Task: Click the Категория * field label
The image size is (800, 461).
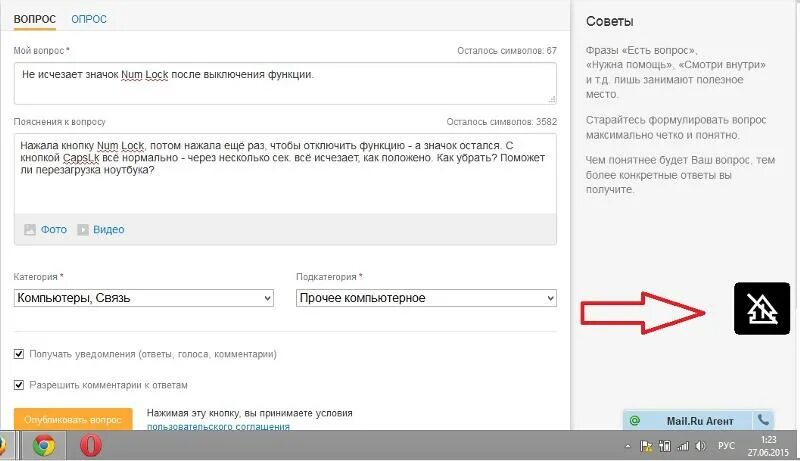Action: (38, 277)
